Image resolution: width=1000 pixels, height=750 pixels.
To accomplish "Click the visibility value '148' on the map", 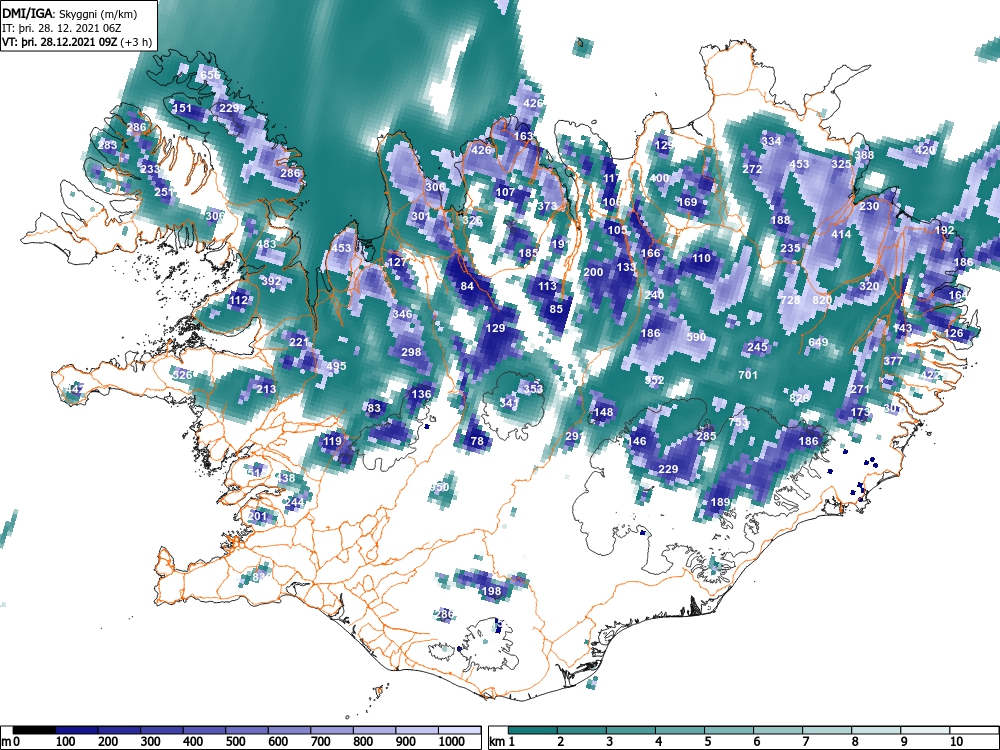I will click(603, 412).
